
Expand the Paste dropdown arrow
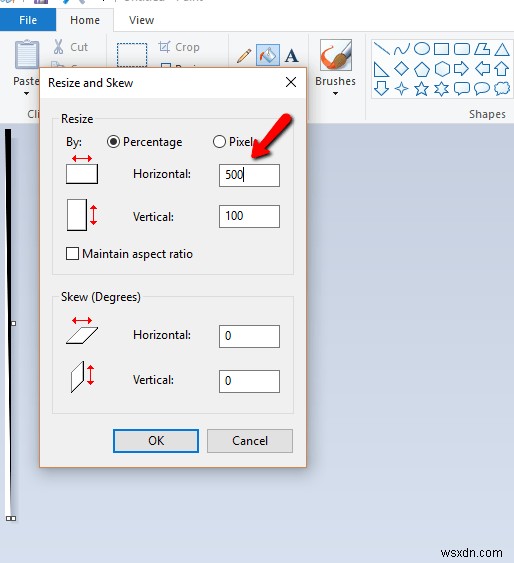coord(26,94)
